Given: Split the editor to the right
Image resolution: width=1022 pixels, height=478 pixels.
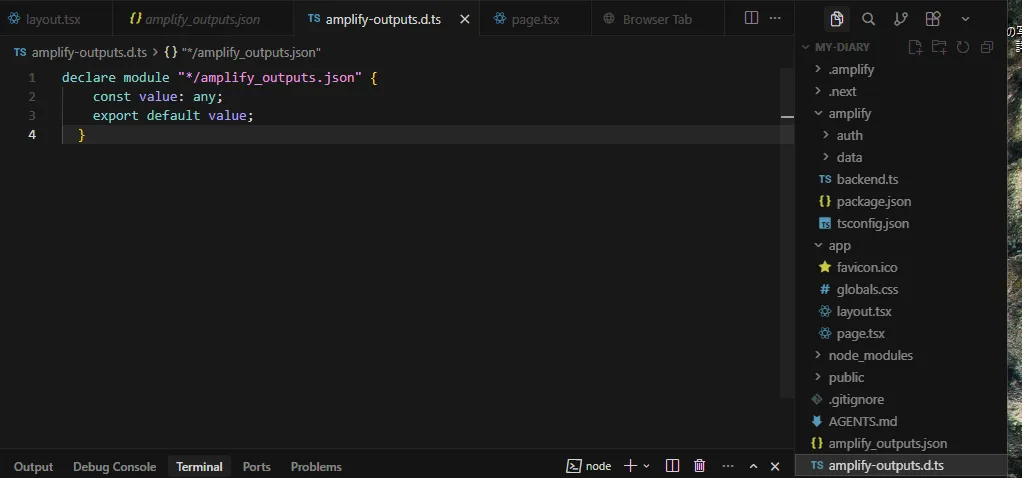Looking at the screenshot, I should [x=751, y=19].
